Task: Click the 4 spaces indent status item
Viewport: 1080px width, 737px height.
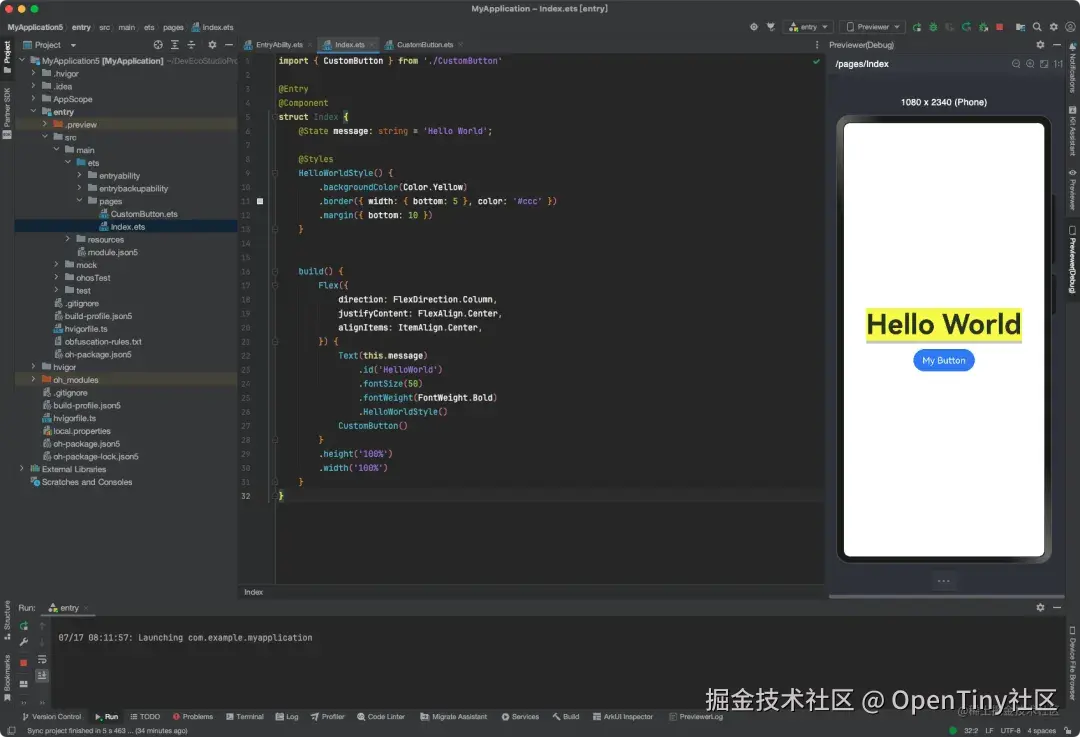Action: (1043, 730)
